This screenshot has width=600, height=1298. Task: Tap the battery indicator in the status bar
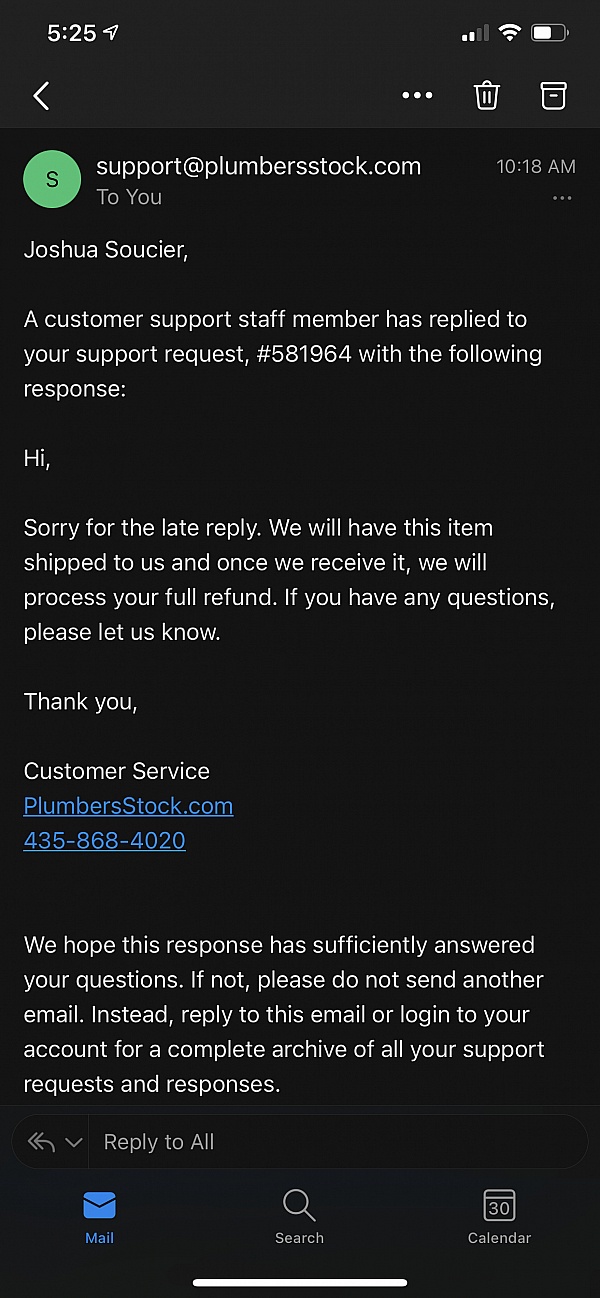coord(549,33)
